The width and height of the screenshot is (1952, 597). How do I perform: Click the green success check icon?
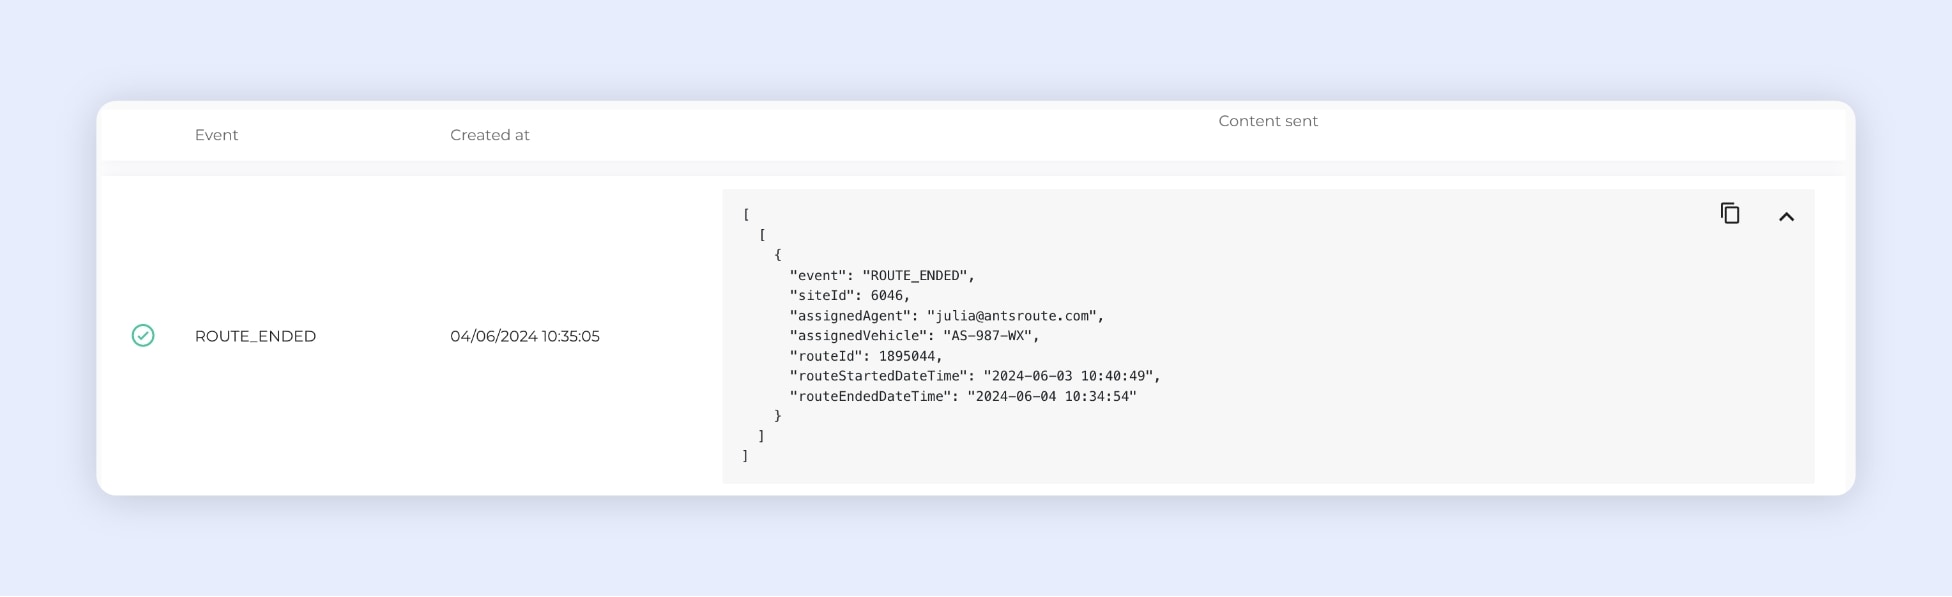(143, 336)
